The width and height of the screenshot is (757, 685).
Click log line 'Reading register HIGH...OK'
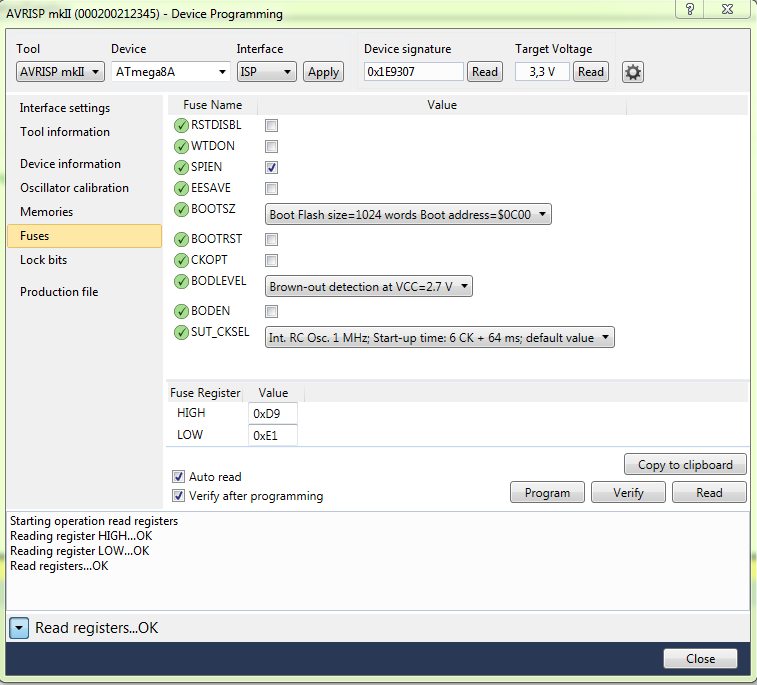tap(81, 536)
